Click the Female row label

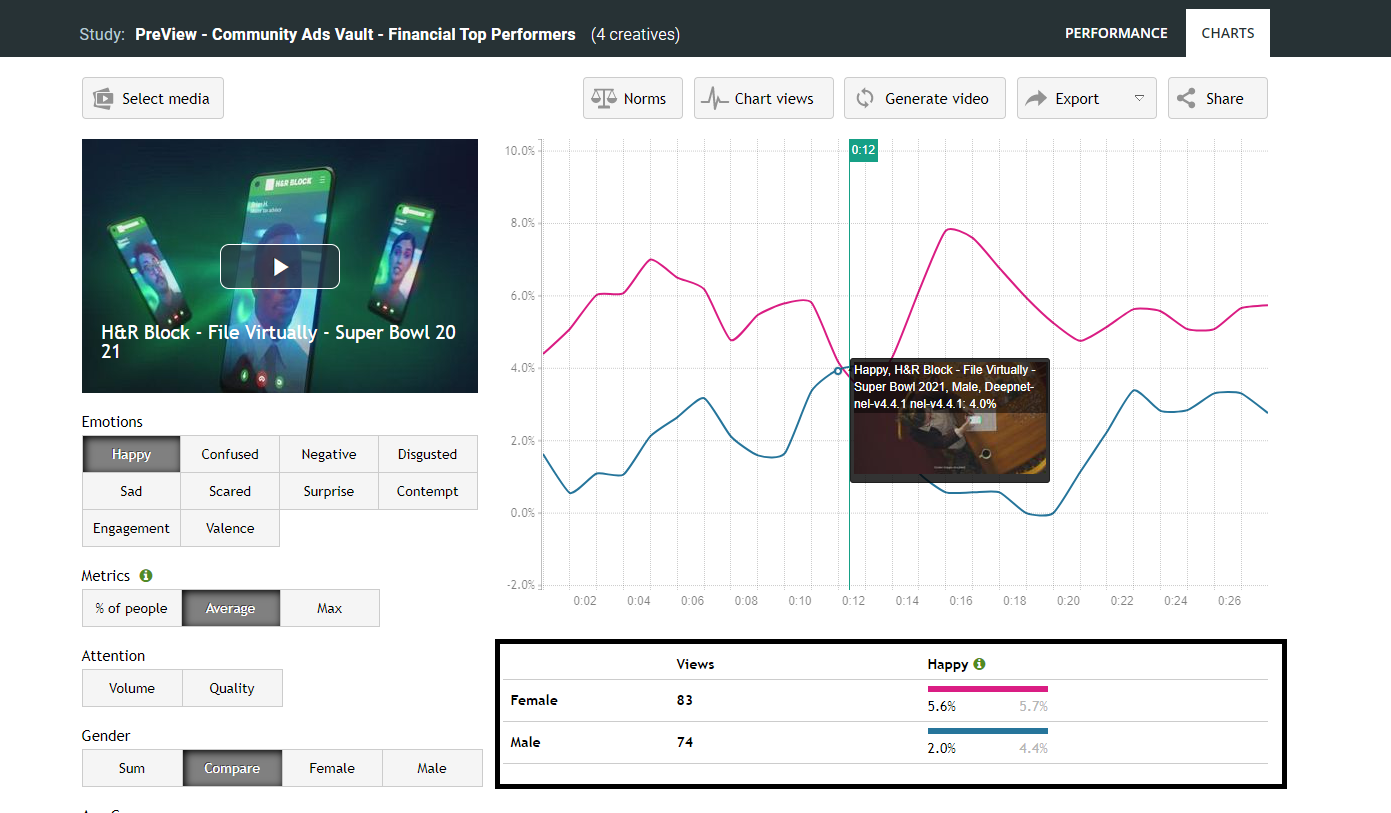coord(534,700)
